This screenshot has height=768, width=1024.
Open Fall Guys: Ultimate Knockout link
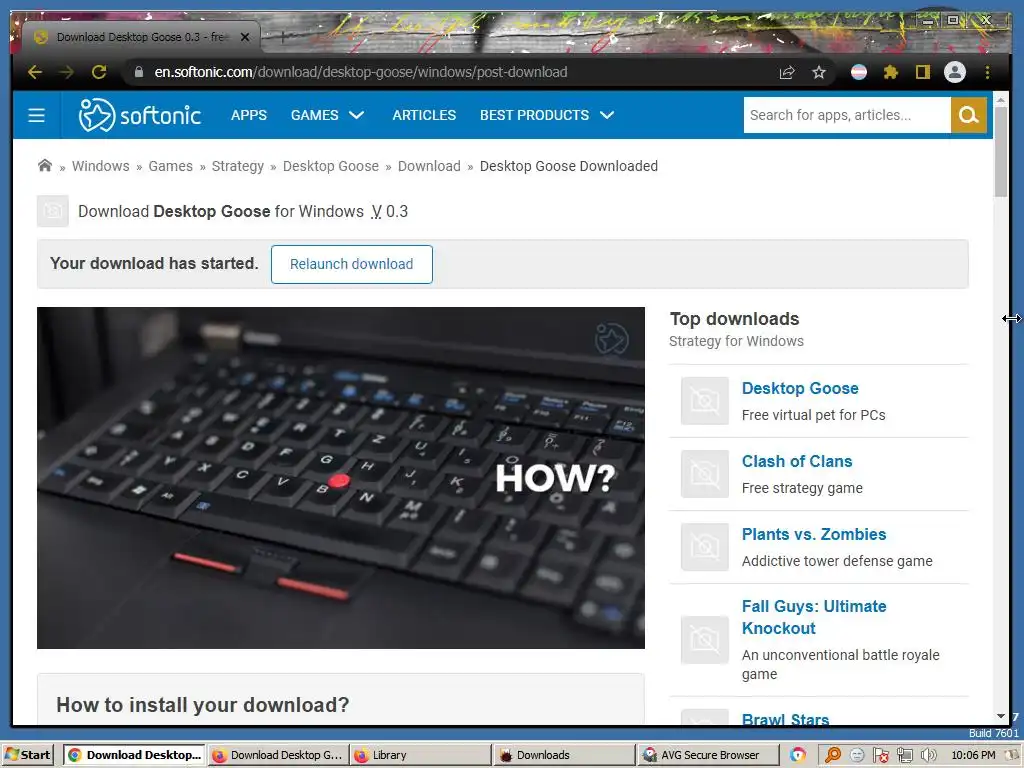[x=814, y=617]
